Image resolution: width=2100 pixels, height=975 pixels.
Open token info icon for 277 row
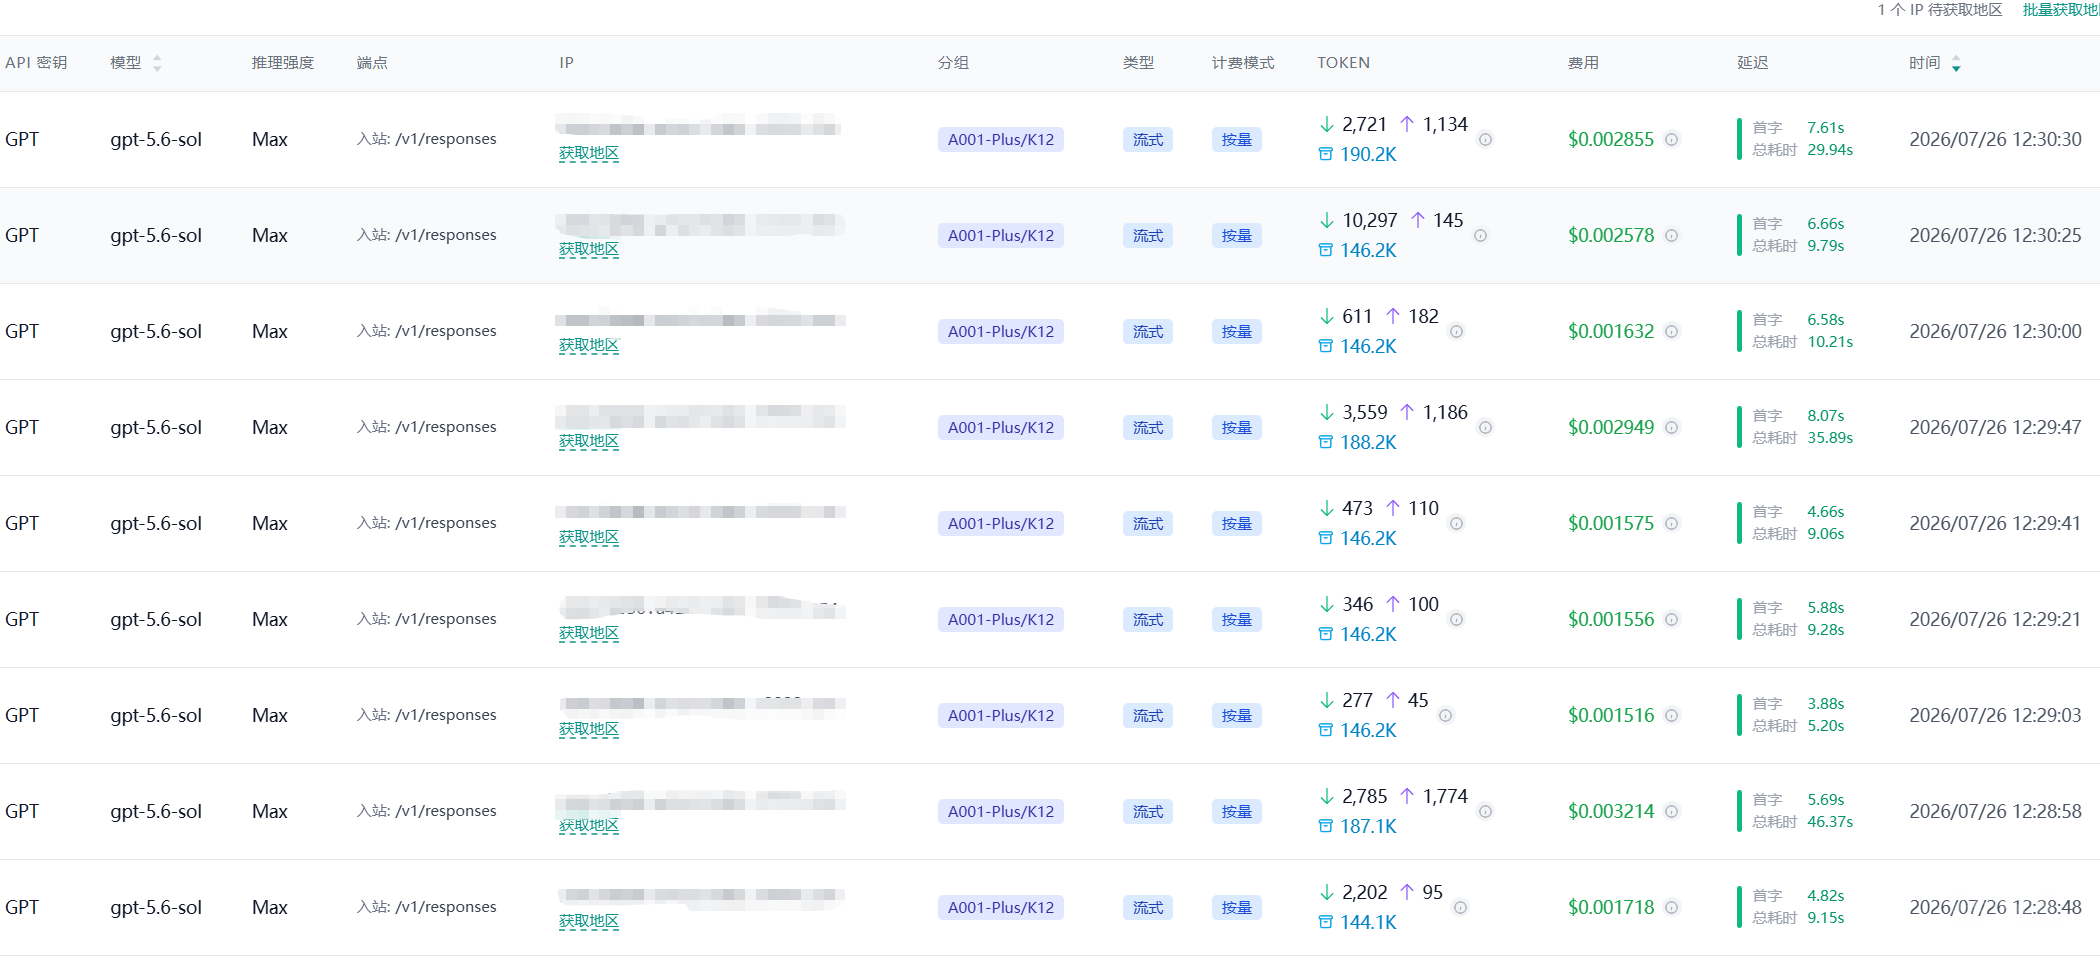(1445, 716)
